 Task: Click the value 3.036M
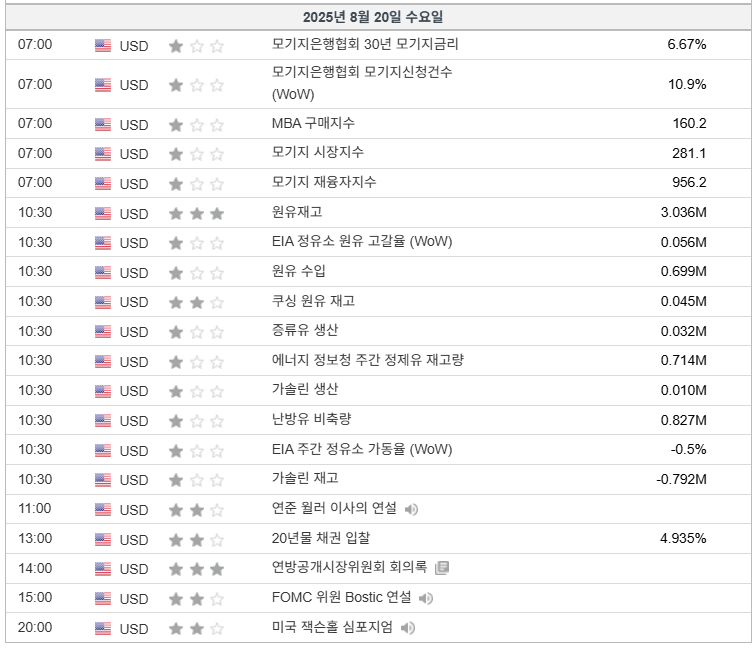[684, 212]
